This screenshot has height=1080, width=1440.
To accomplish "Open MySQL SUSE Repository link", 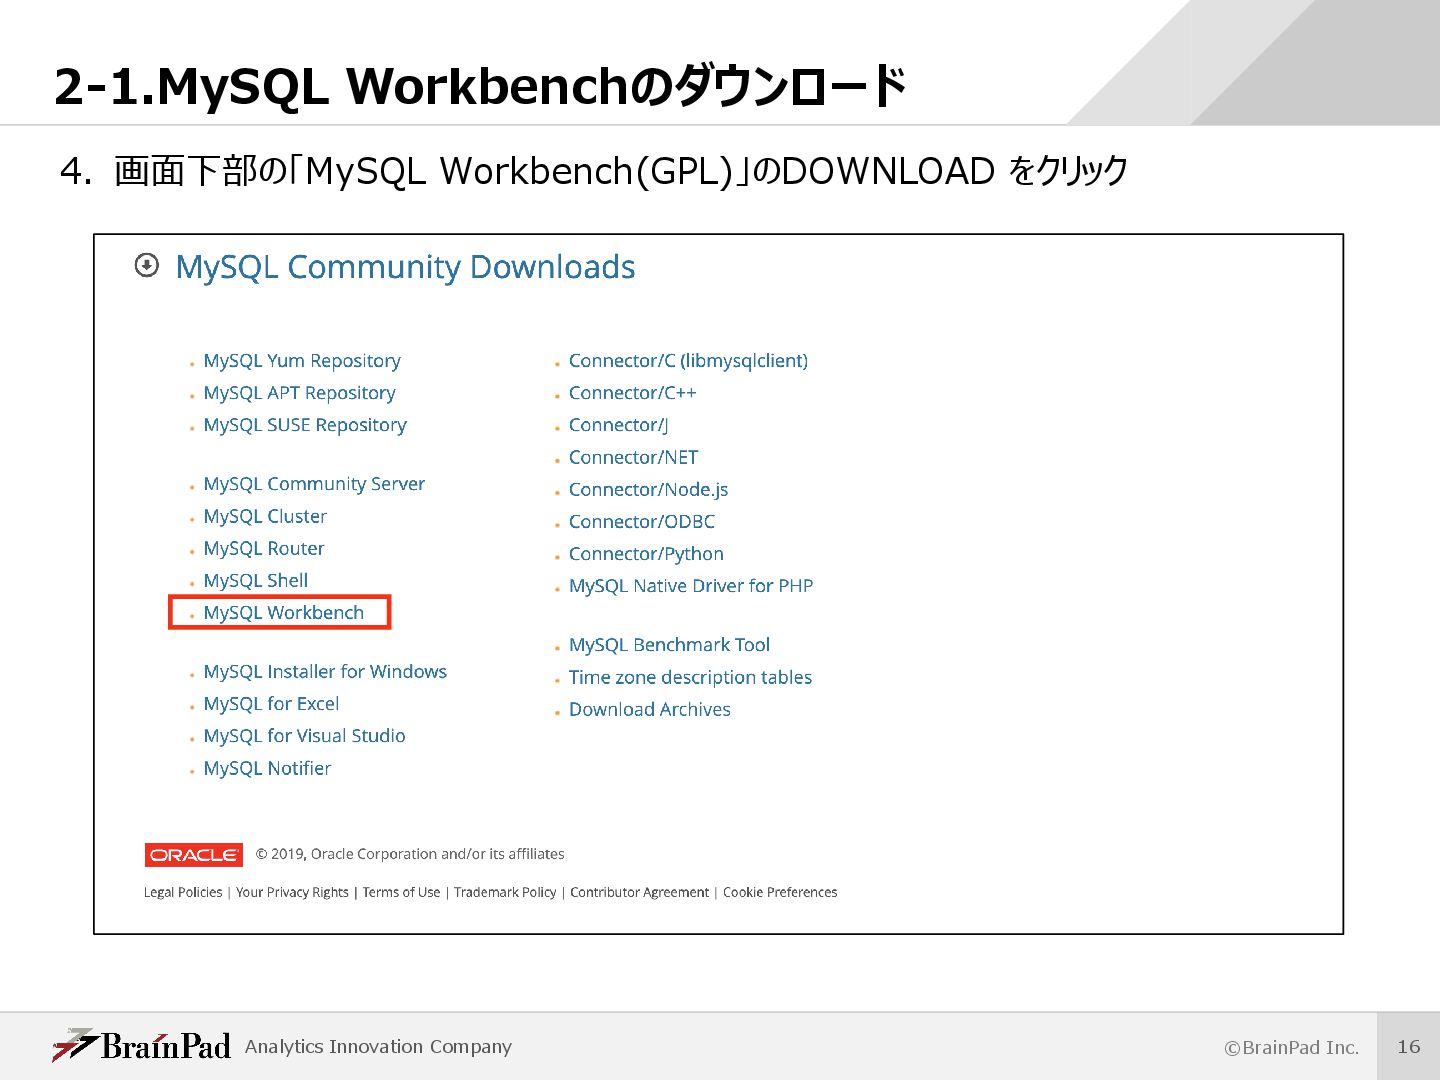I will pos(305,425).
